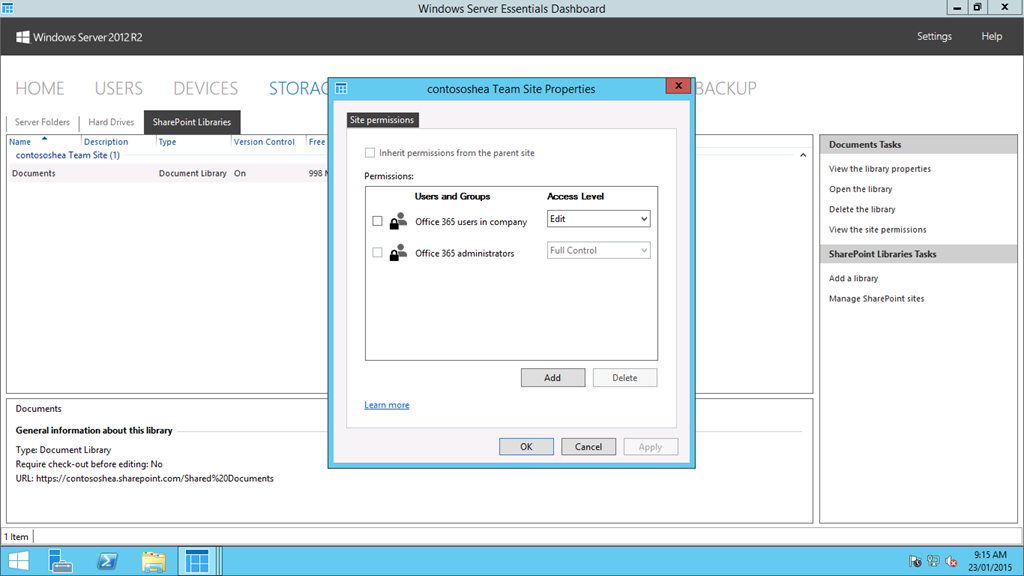Screen dimensions: 1024x576
Task: Click the Office 365 administrators group icon
Action: 398,253
